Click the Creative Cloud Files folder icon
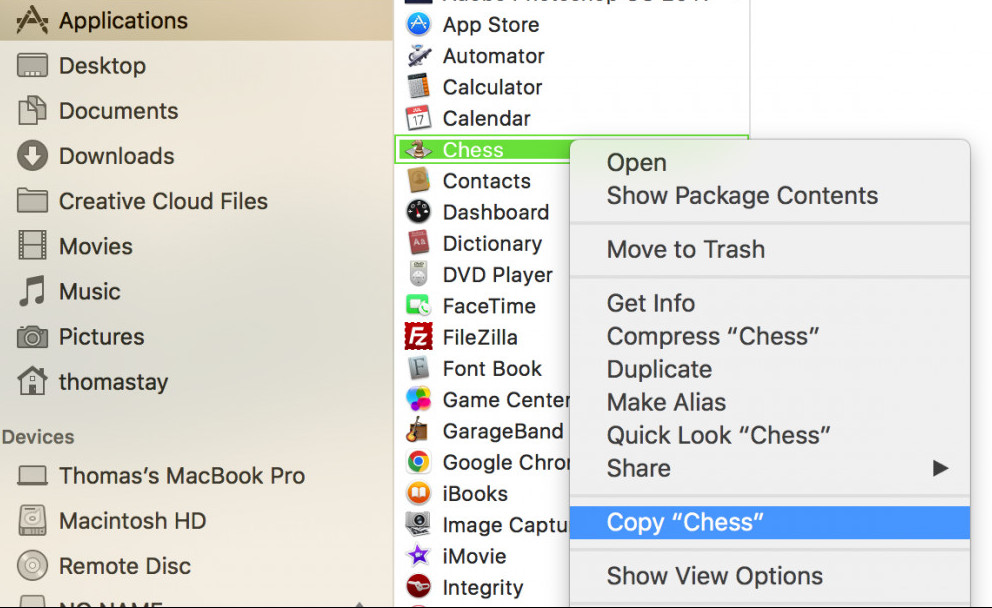This screenshot has width=992, height=608. [x=32, y=201]
